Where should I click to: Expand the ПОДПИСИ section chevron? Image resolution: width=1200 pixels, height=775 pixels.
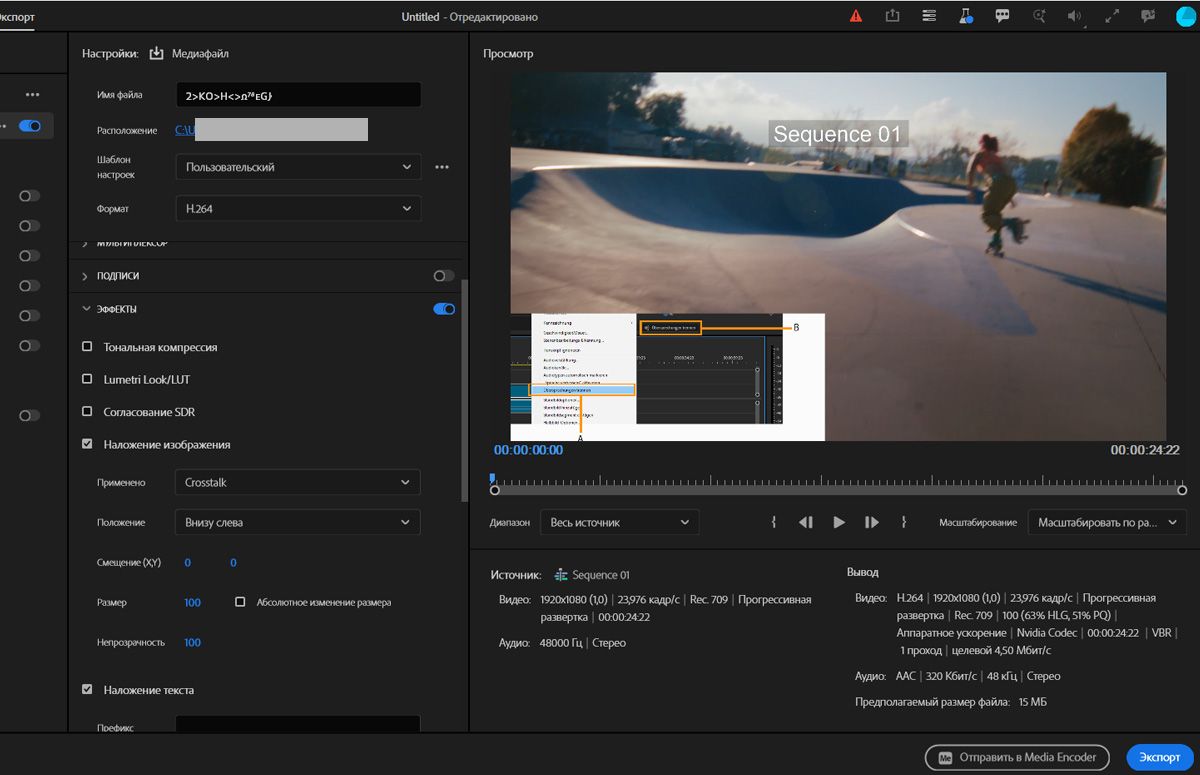pos(86,275)
